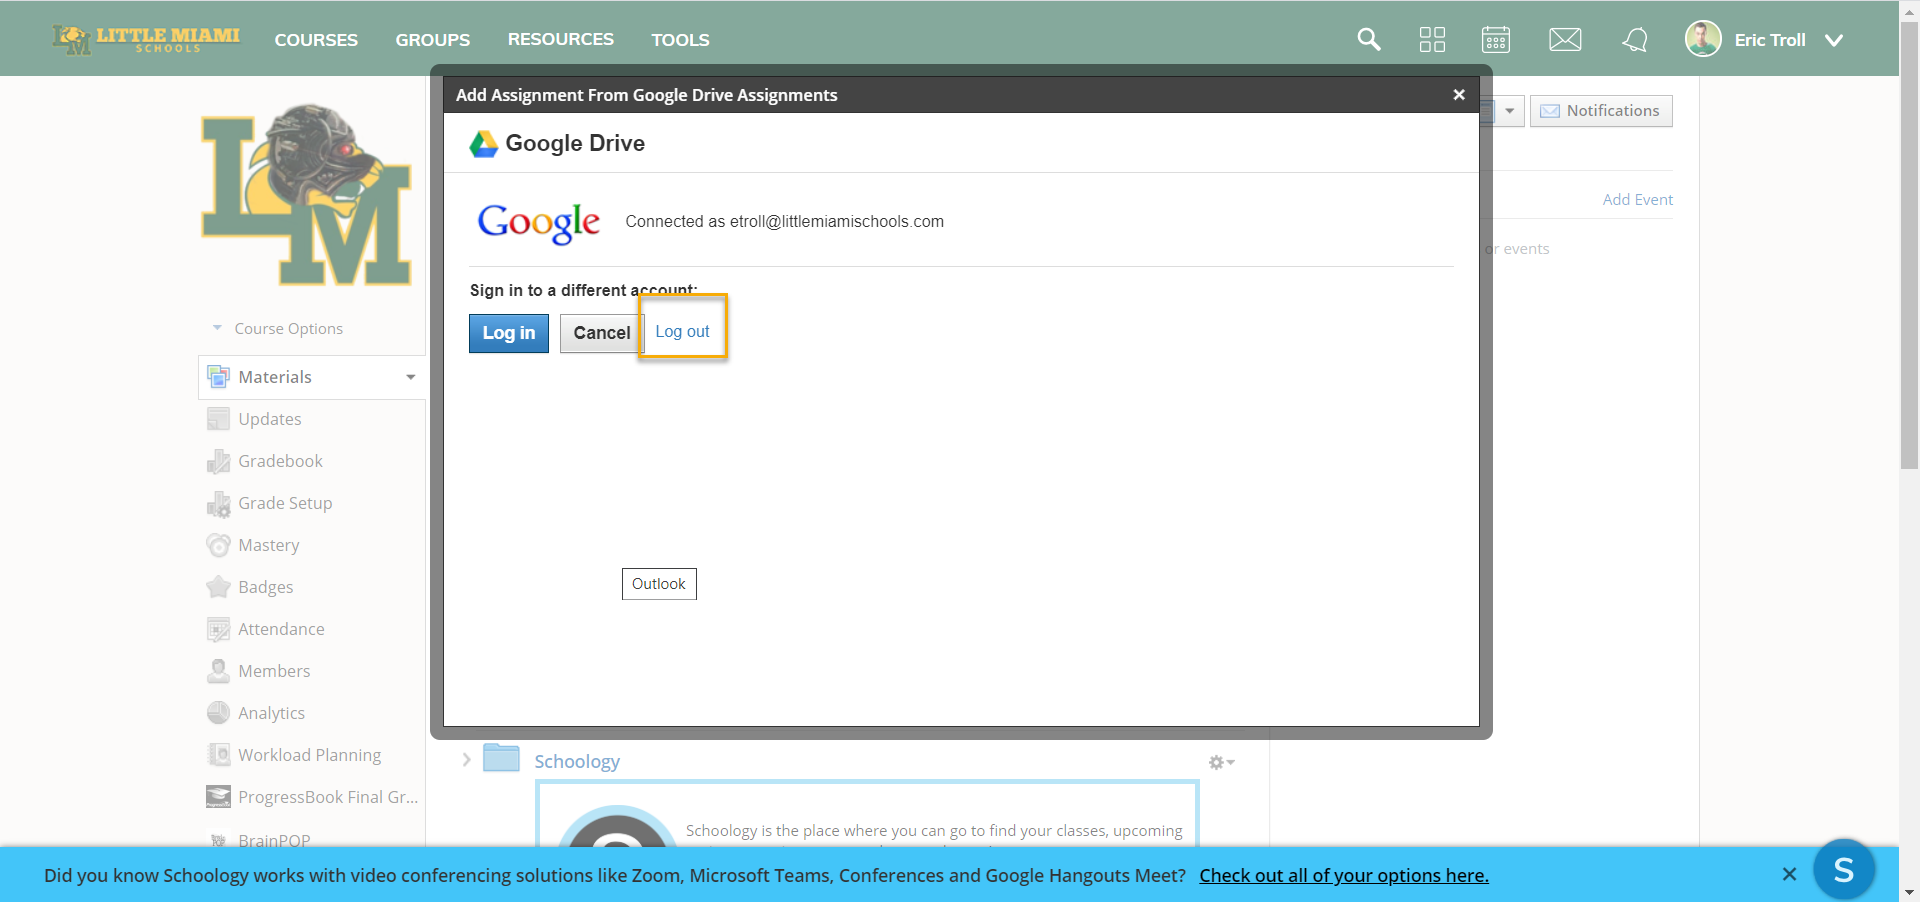Expand the Schoology folder chevron
1920x902 pixels.
click(466, 760)
